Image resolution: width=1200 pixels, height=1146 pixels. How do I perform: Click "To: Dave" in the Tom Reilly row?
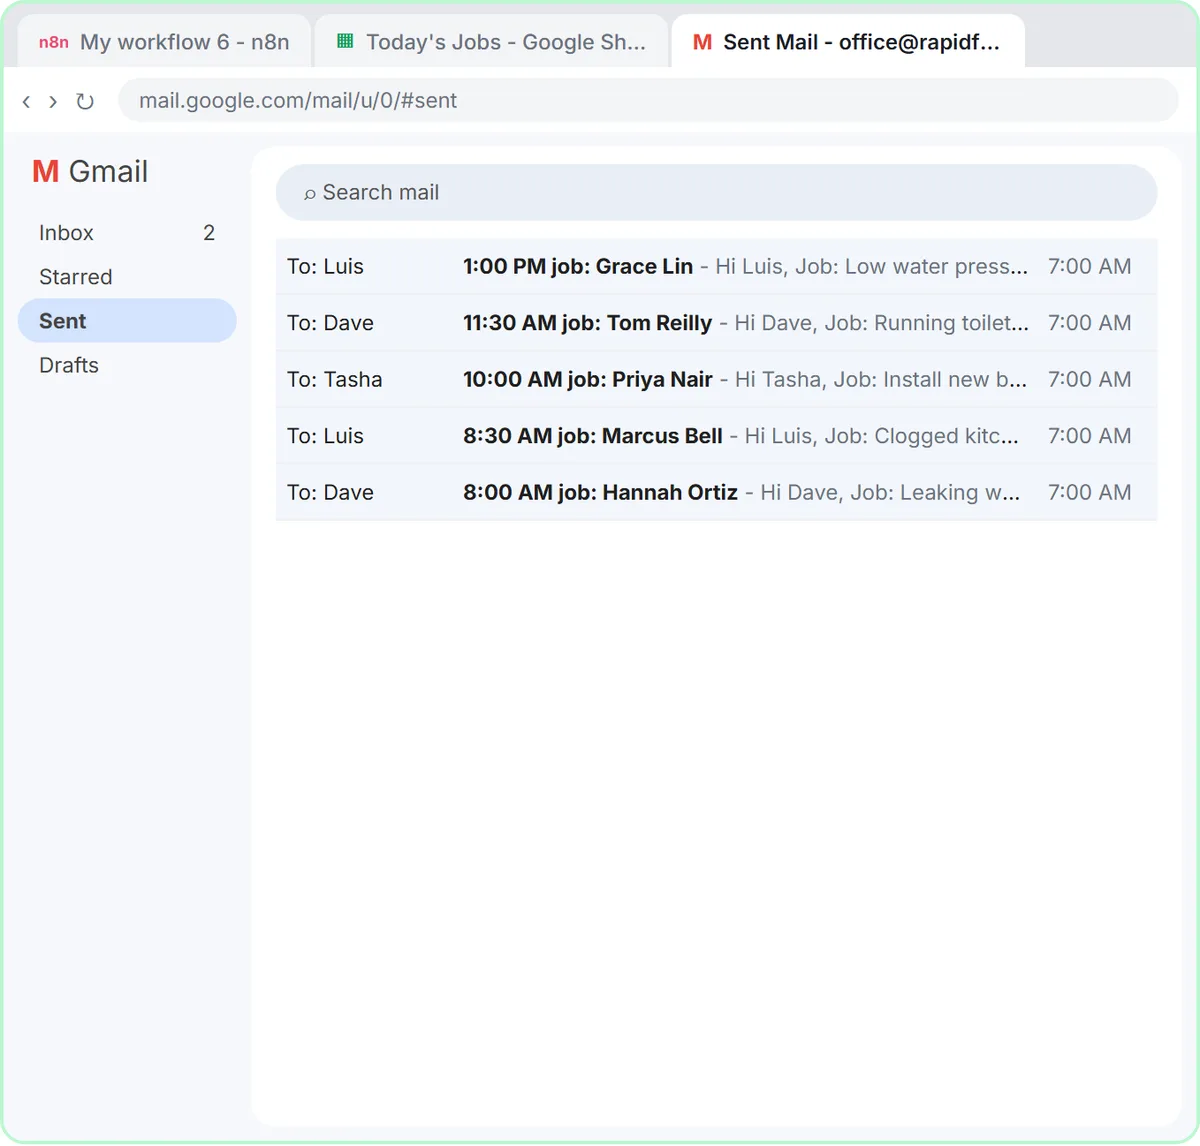click(330, 323)
